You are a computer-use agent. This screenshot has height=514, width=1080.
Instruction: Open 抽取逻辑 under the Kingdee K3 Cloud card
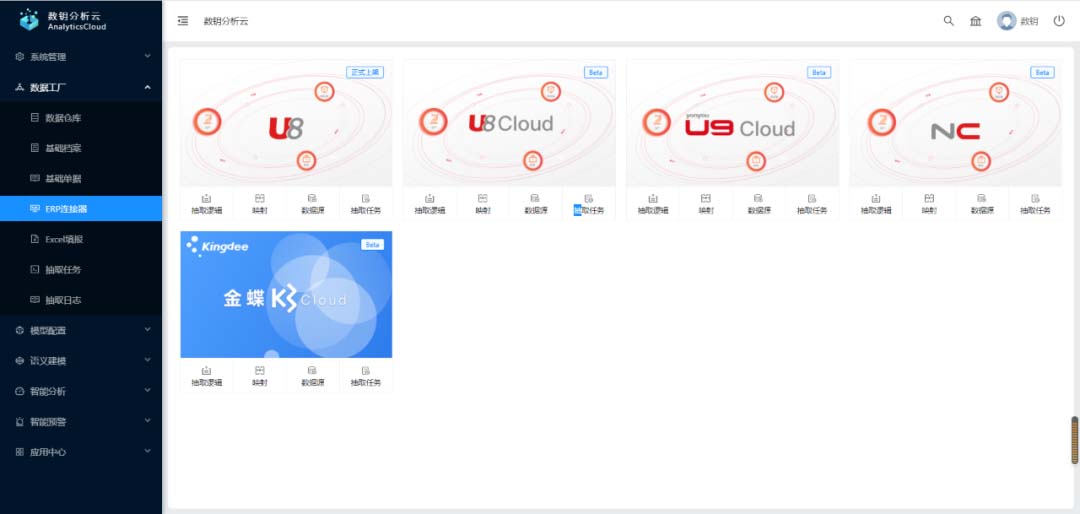[x=207, y=376]
